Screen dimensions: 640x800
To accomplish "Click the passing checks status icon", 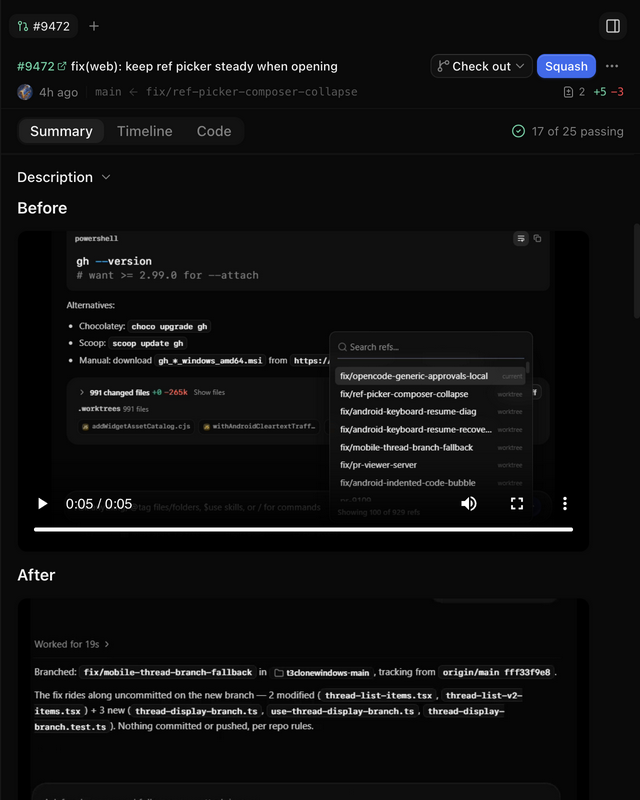I will 518,131.
